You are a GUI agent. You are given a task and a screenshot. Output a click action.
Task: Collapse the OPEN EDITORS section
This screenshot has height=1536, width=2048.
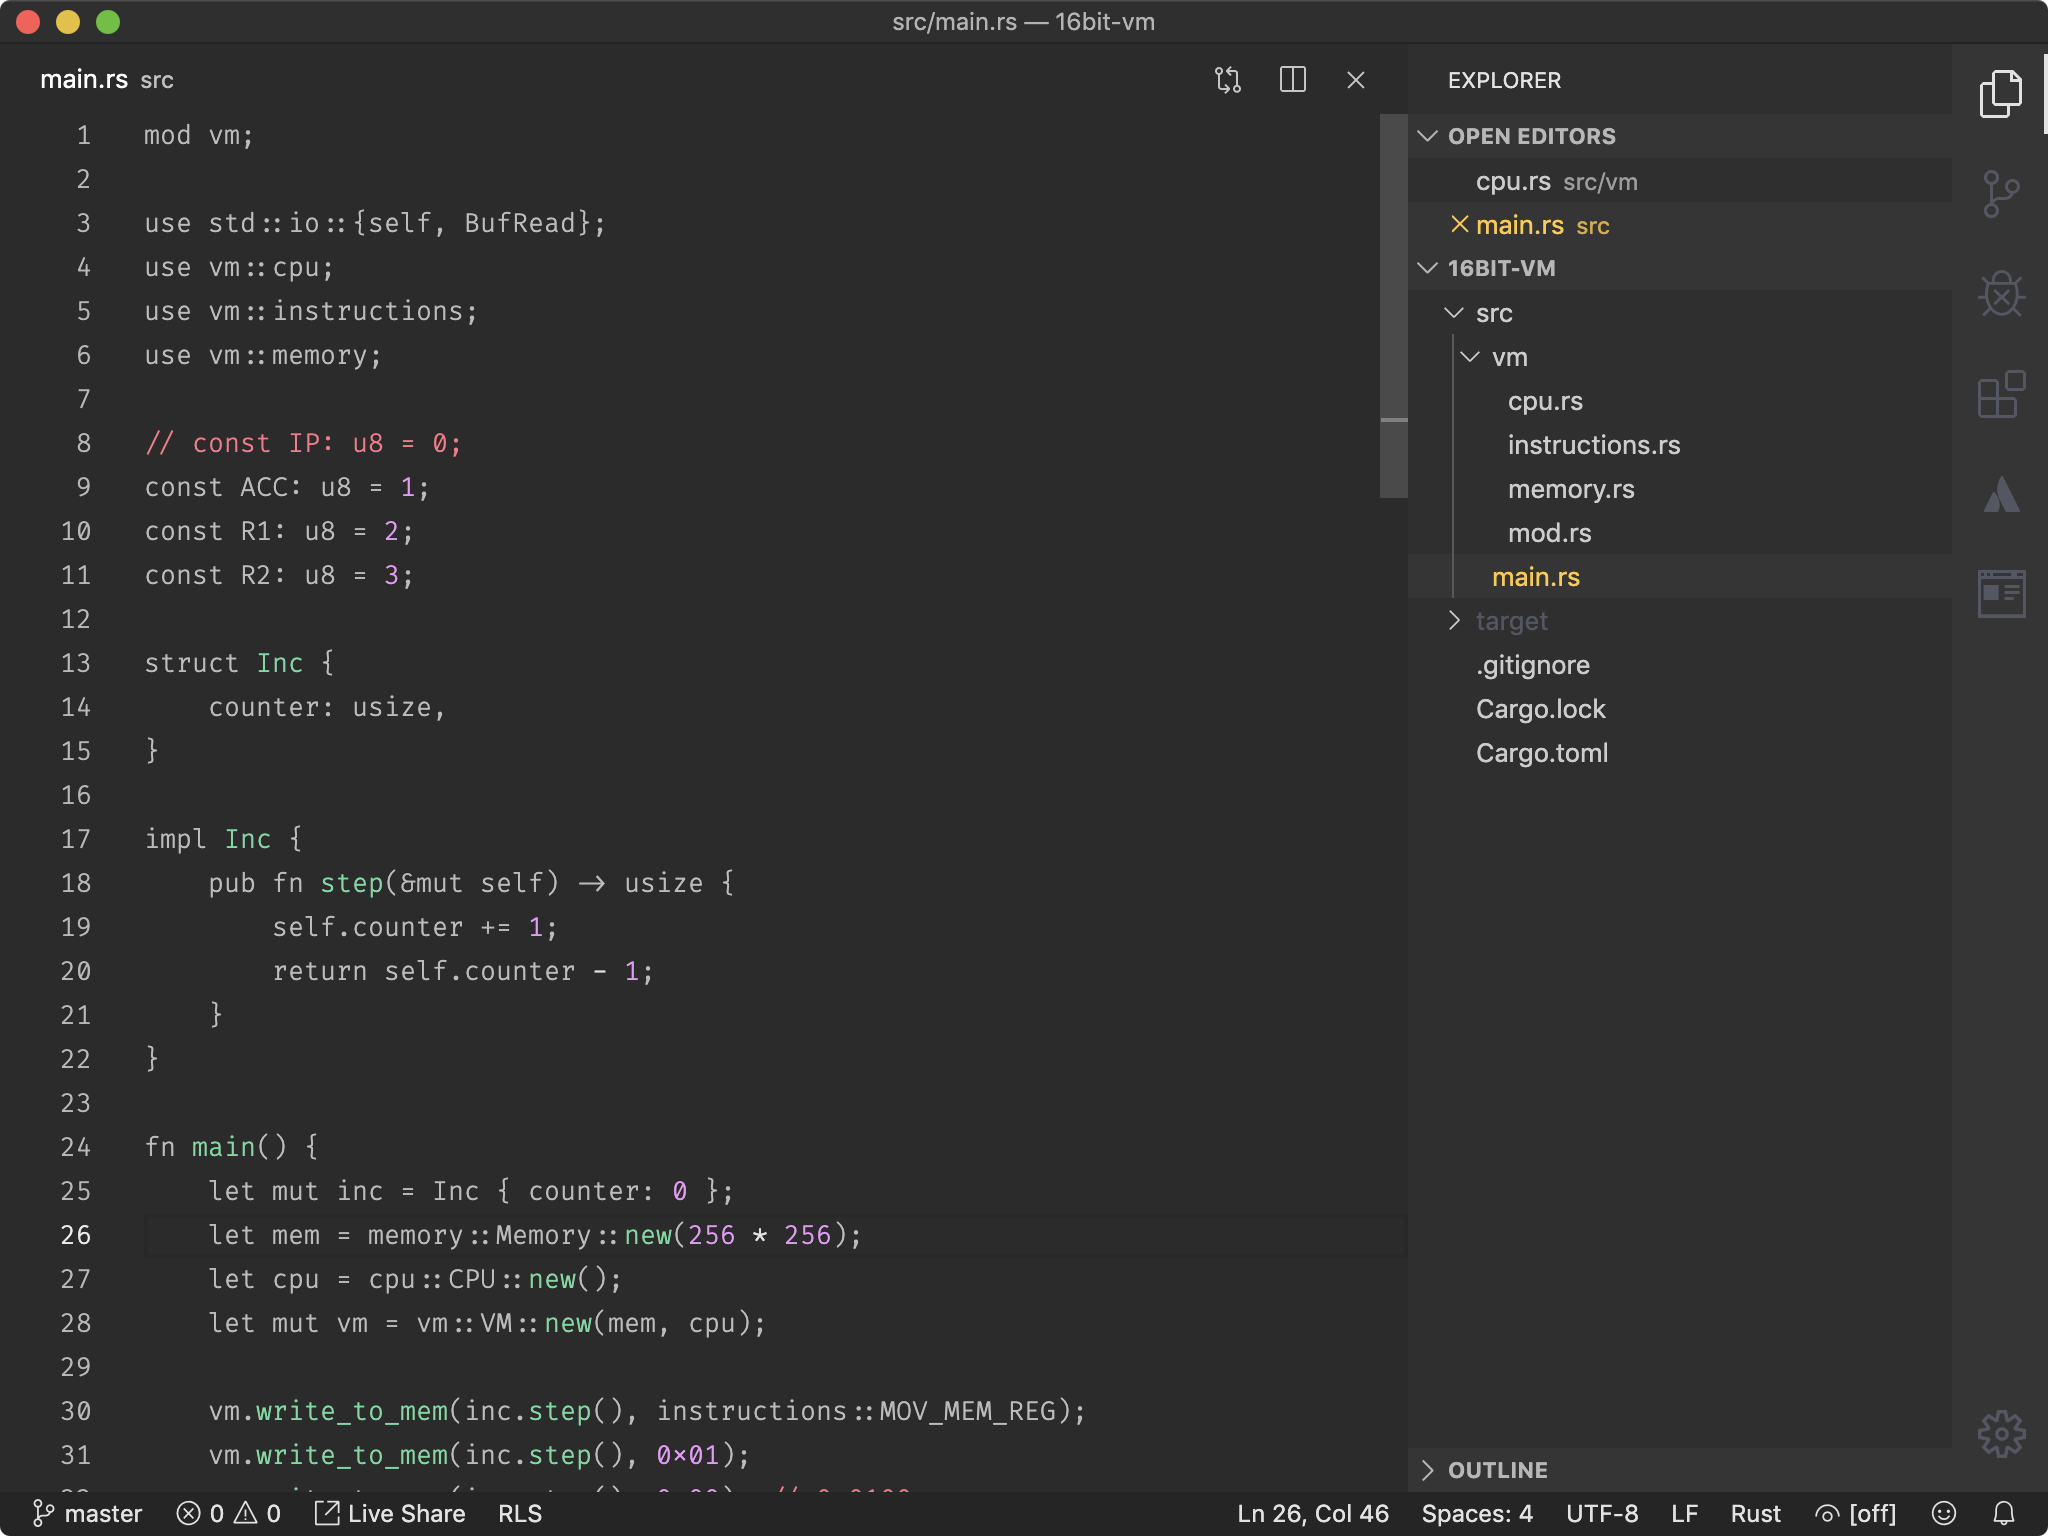pos(1530,136)
